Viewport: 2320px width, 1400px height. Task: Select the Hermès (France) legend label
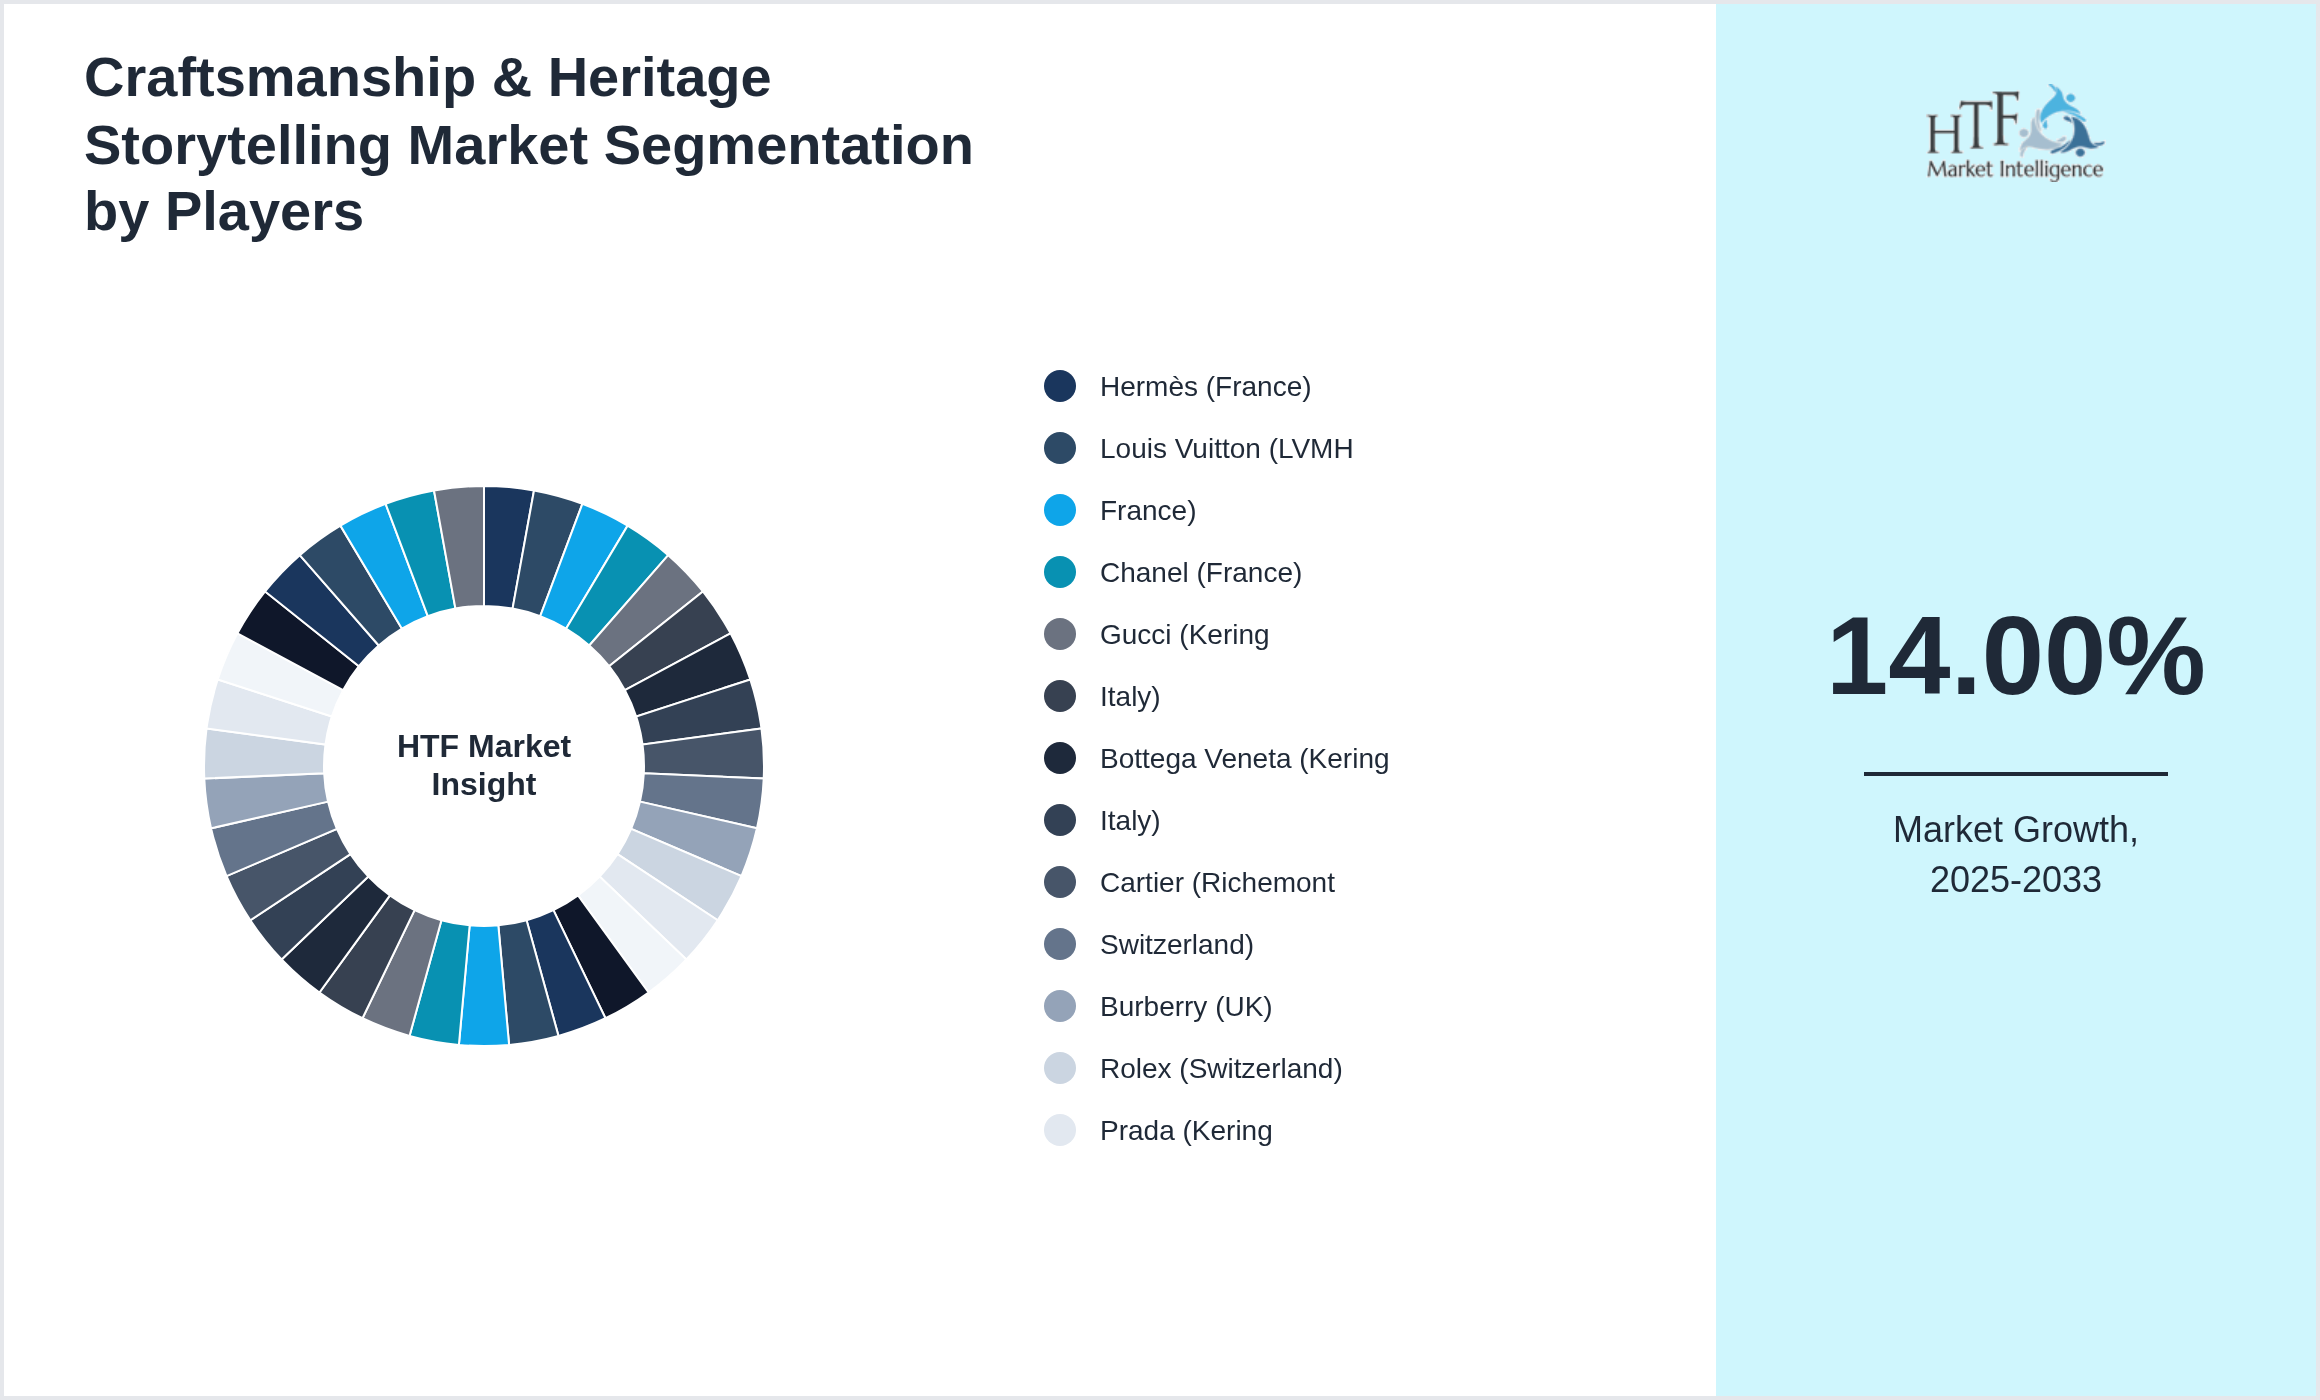click(1205, 387)
